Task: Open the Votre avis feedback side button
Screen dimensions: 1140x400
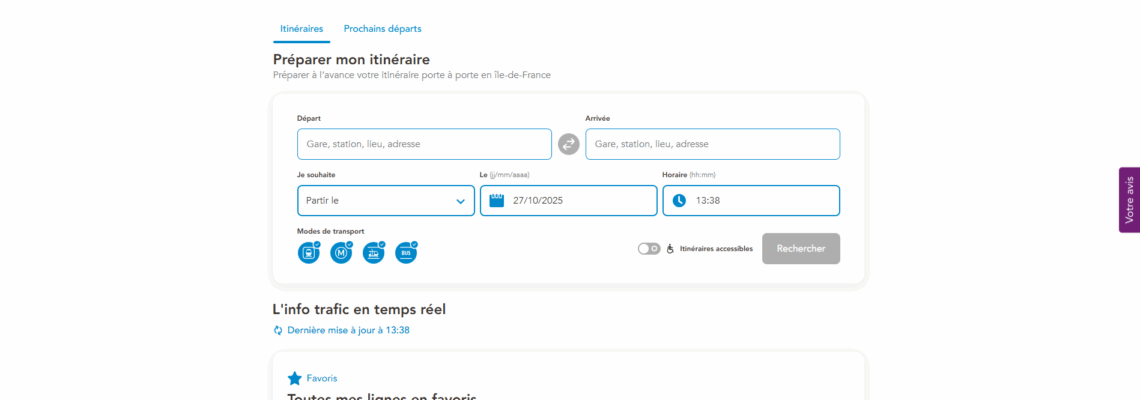Action: coord(1129,200)
